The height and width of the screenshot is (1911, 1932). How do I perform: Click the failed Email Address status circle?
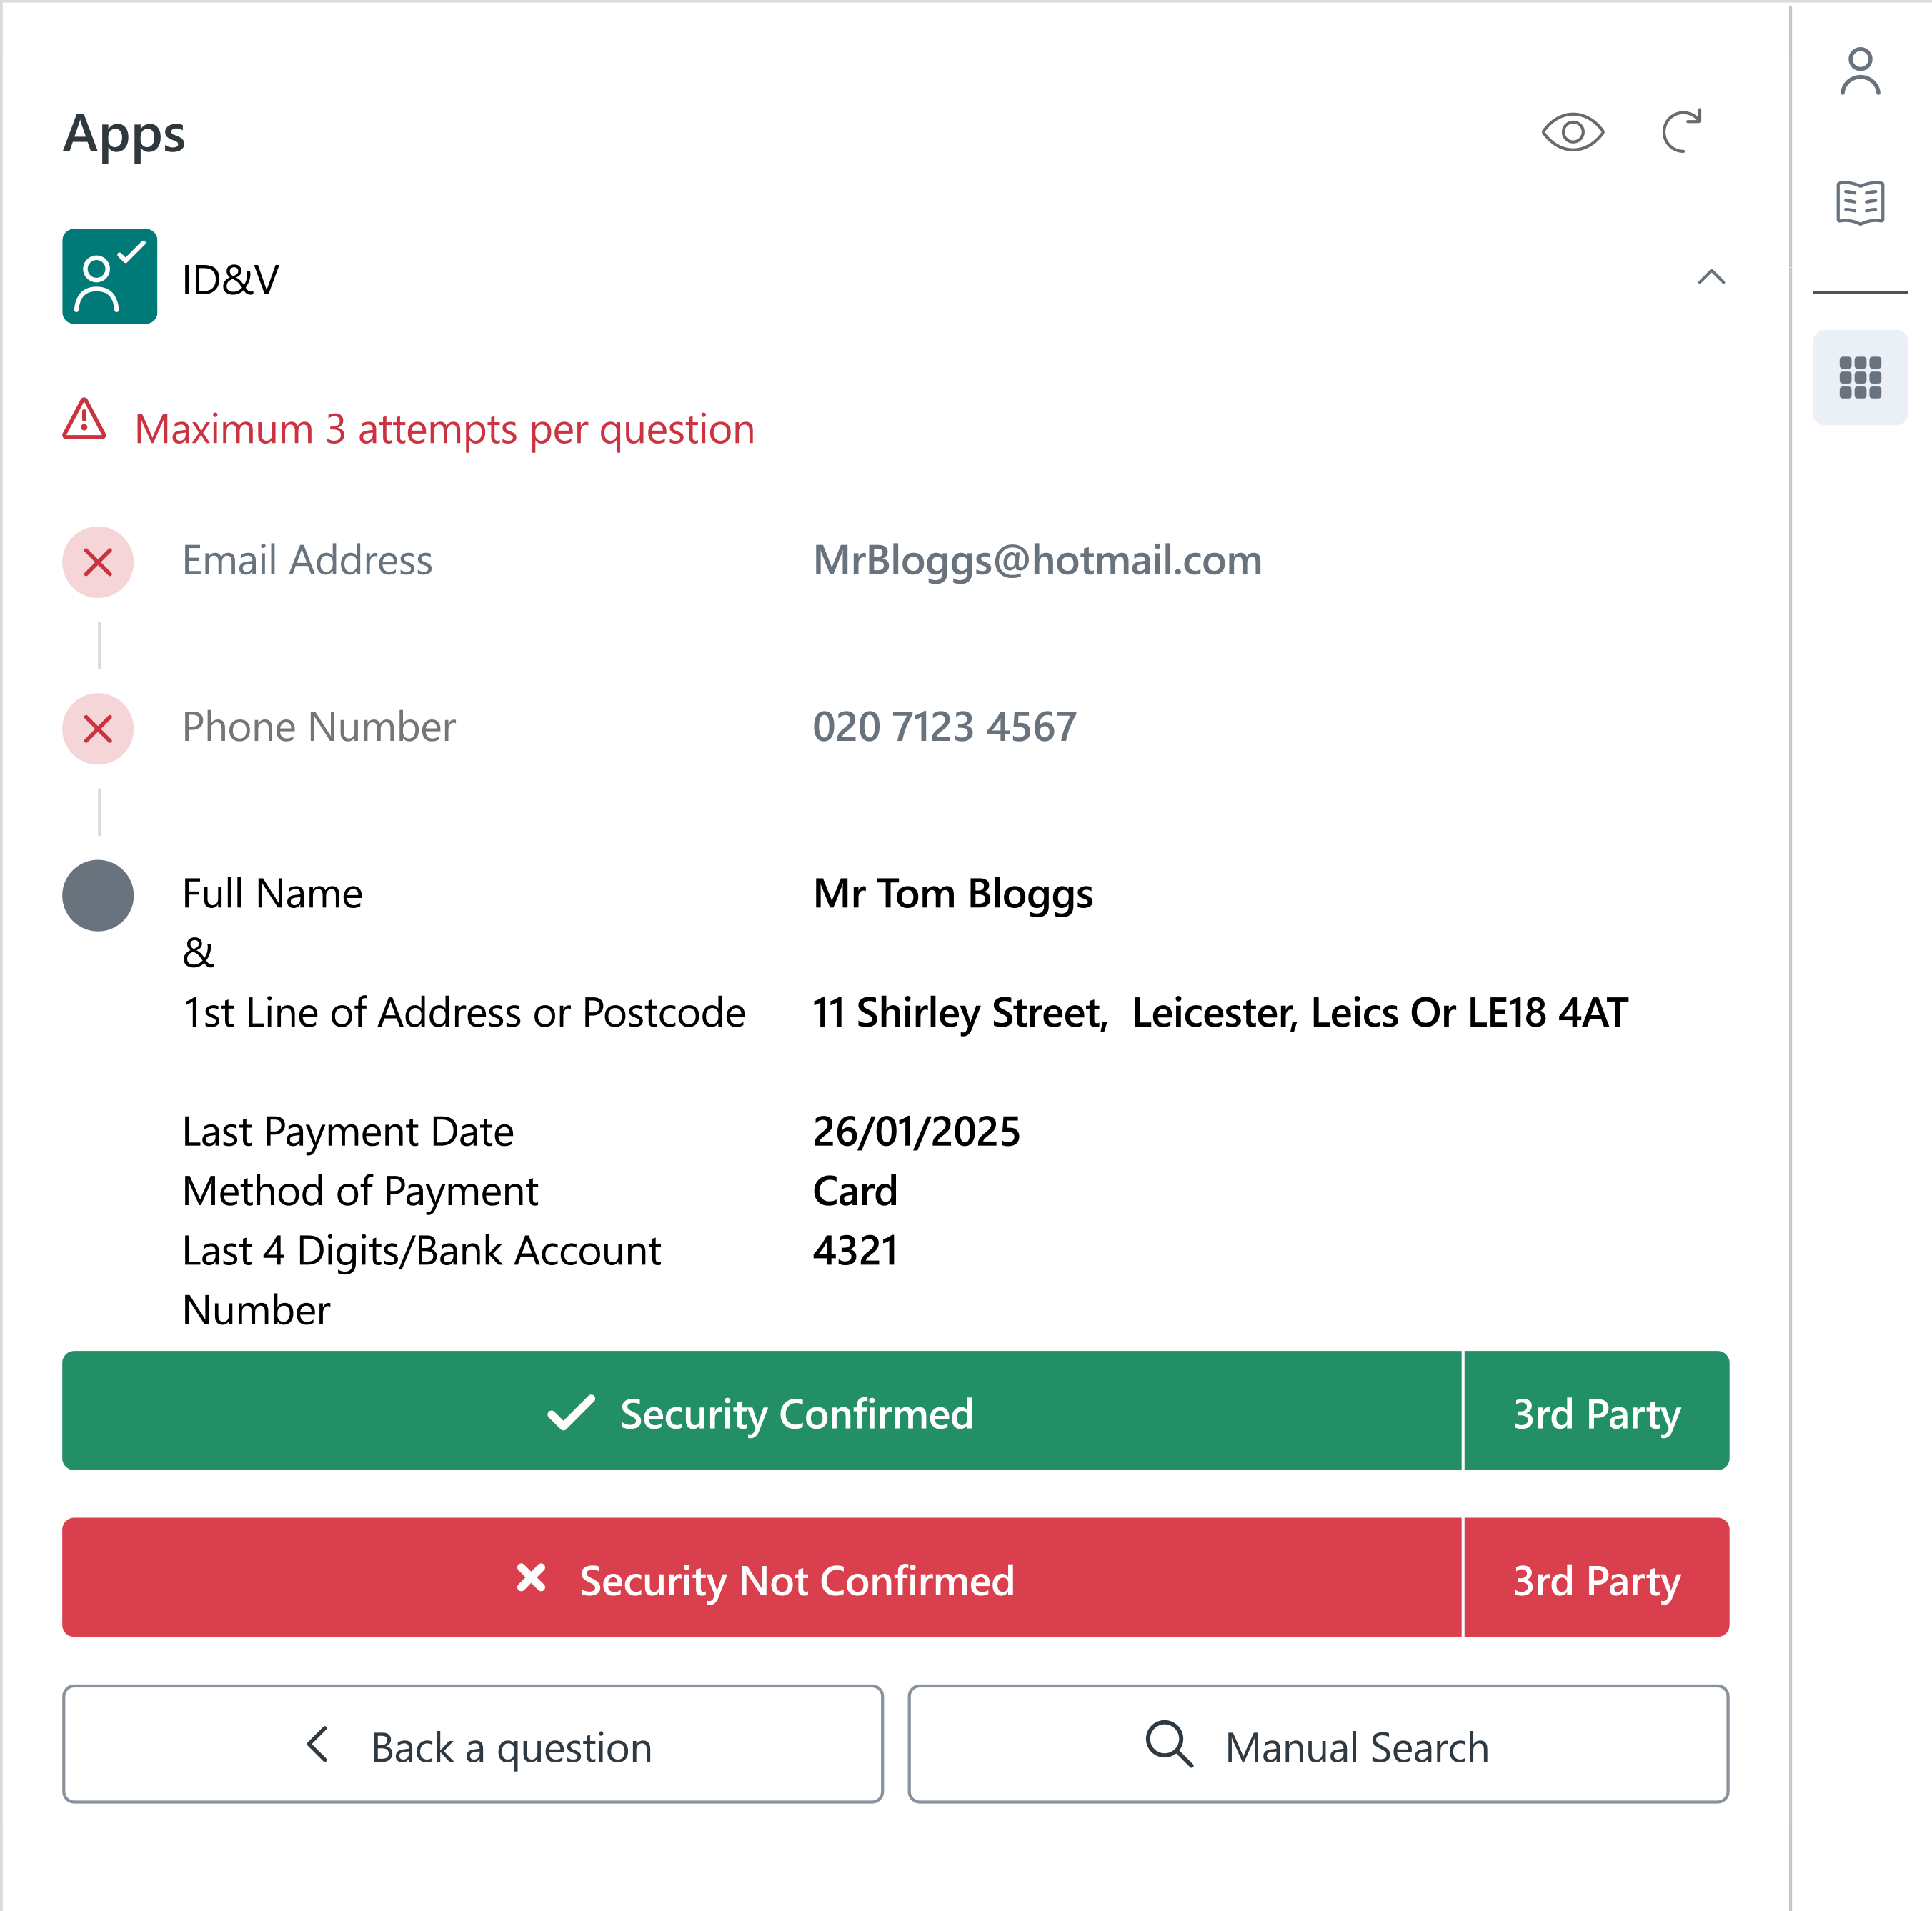click(x=98, y=562)
